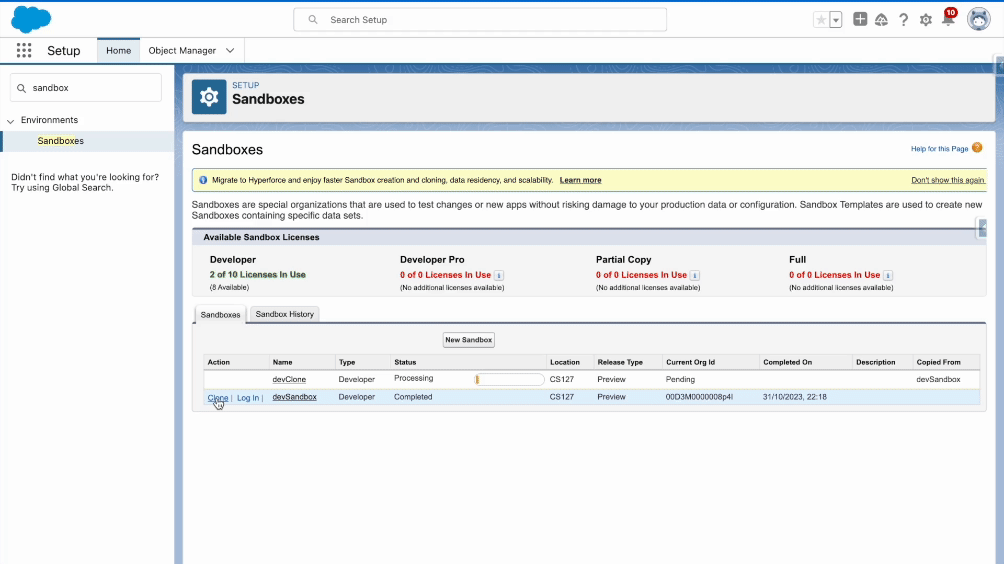Click the orange help icon beside Help for this Page
The image size is (1004, 564).
coord(976,148)
